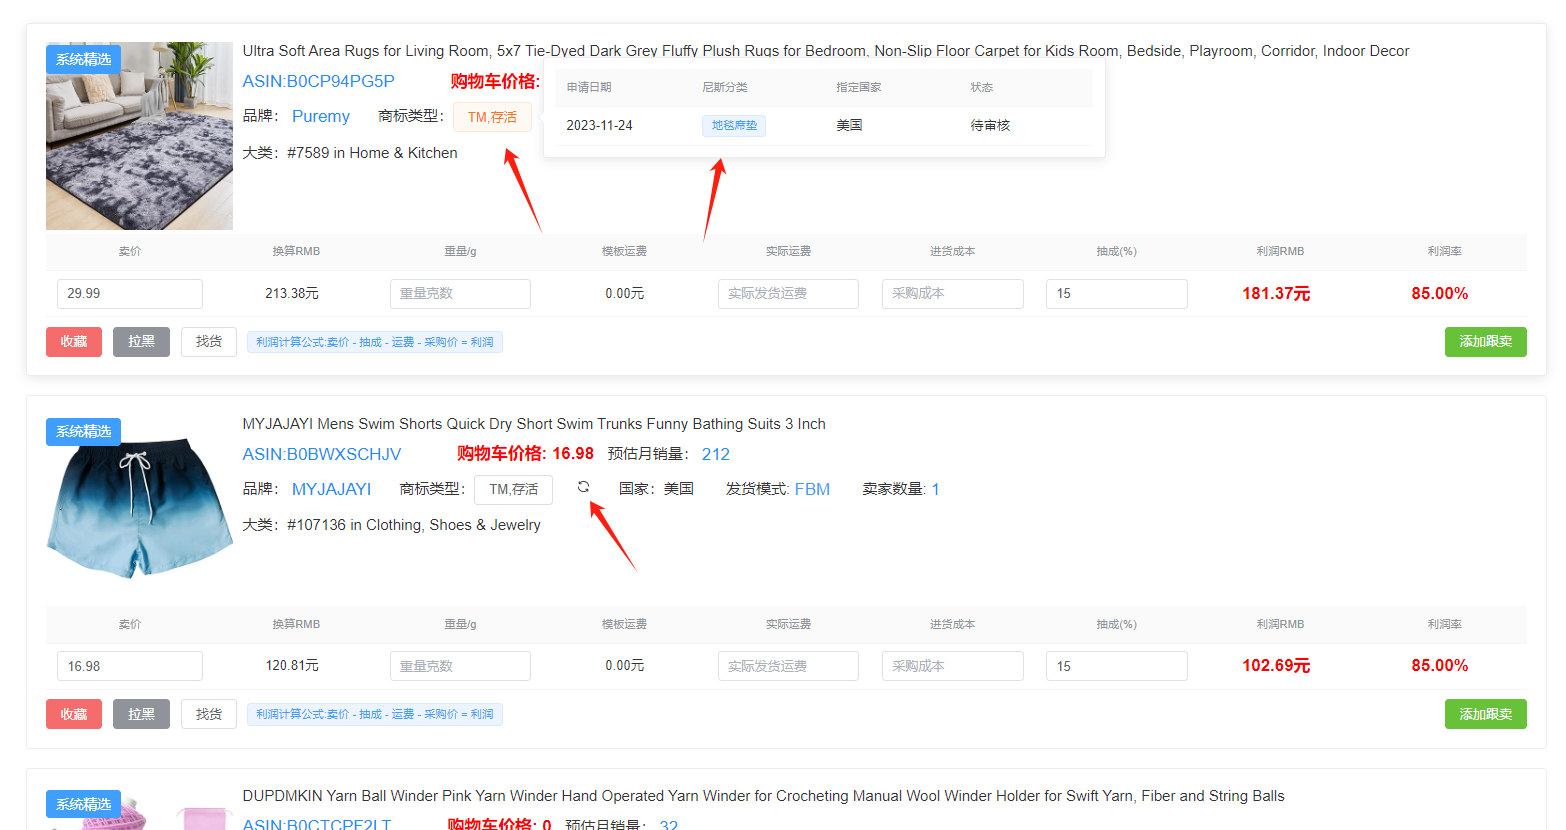Image resolution: width=1566 pixels, height=830 pixels.
Task: Focus the 重量克数 field for the rug
Action: tap(460, 294)
